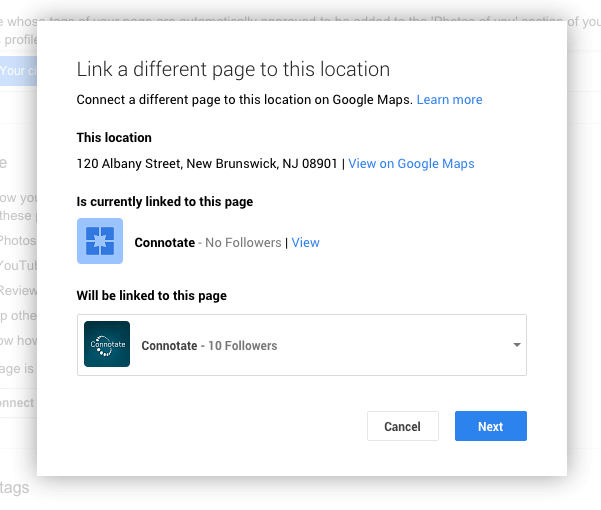Click 'Will be linked to this page' heading
The image size is (601, 510).
(x=152, y=295)
